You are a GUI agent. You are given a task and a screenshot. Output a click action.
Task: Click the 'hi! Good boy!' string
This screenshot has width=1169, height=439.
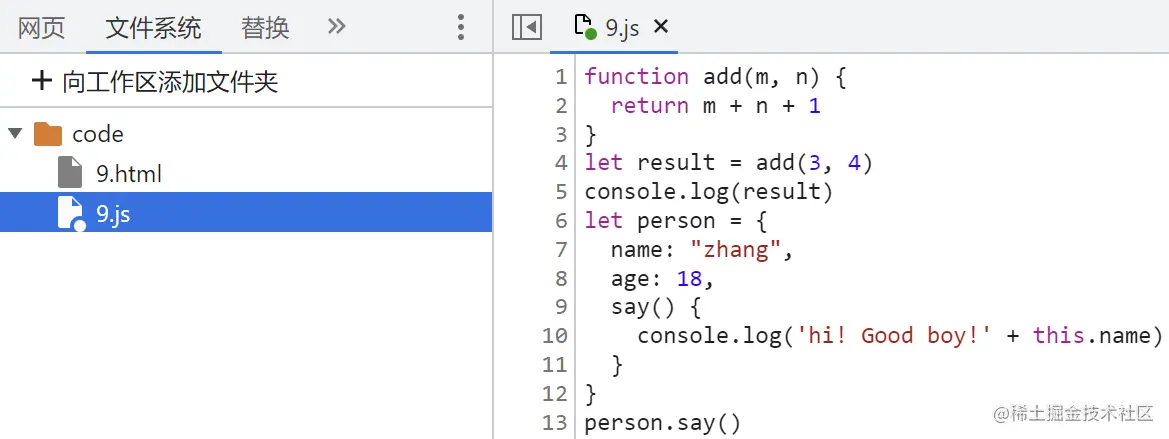click(894, 336)
